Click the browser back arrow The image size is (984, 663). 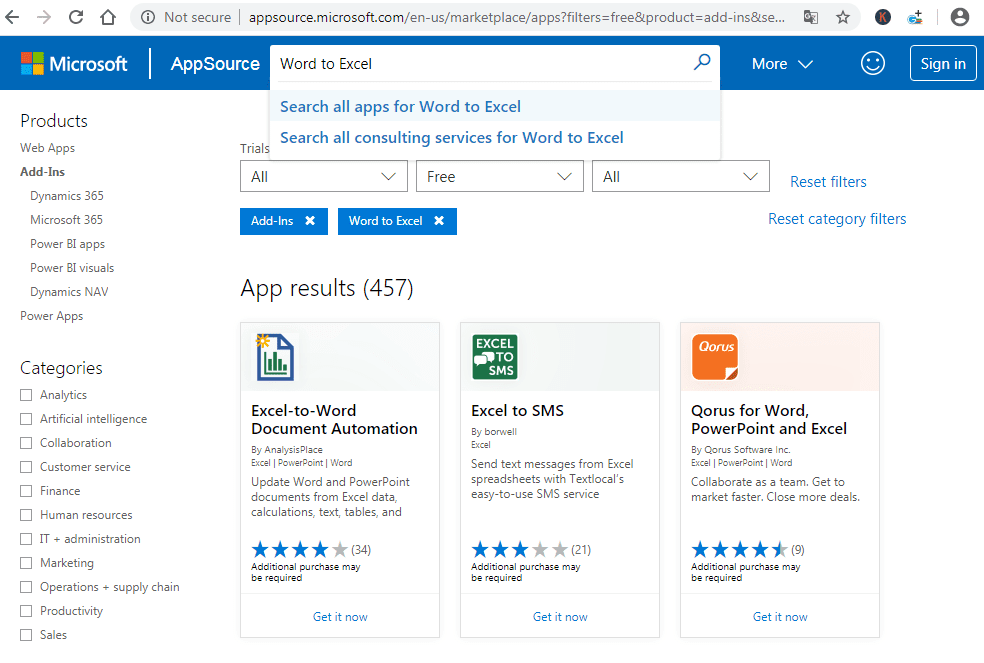12,17
